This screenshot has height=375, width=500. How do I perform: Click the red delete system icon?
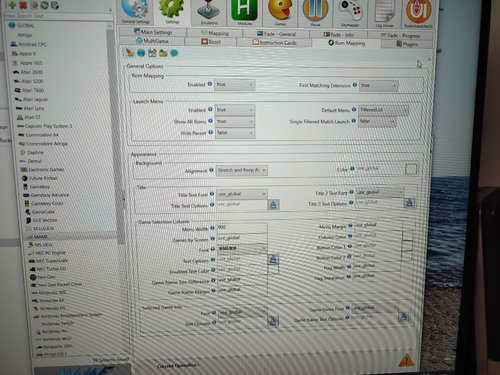(x=23, y=5)
